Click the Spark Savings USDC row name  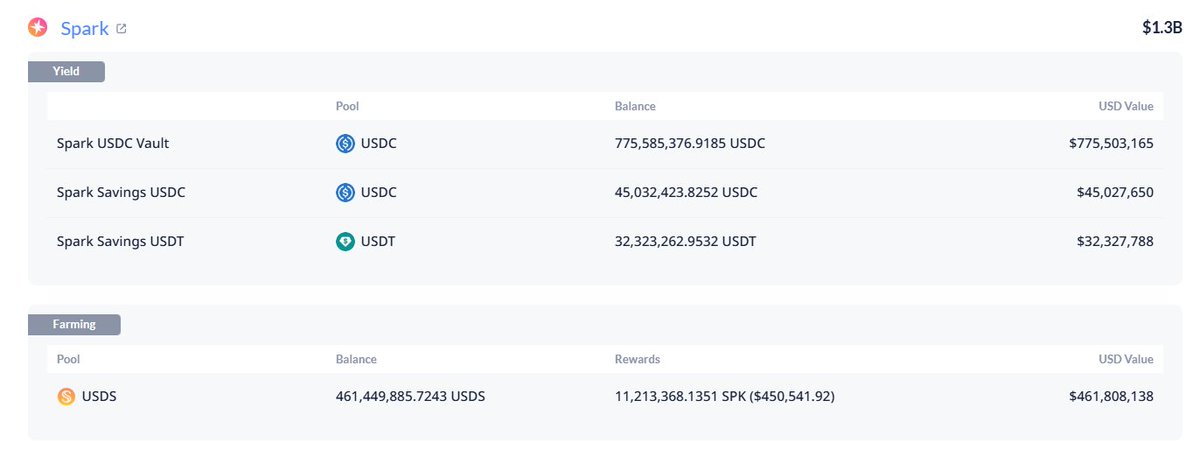121,192
